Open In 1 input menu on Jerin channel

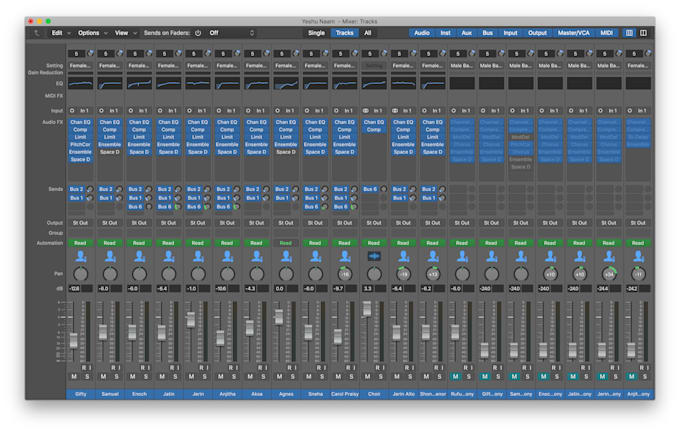coord(202,111)
